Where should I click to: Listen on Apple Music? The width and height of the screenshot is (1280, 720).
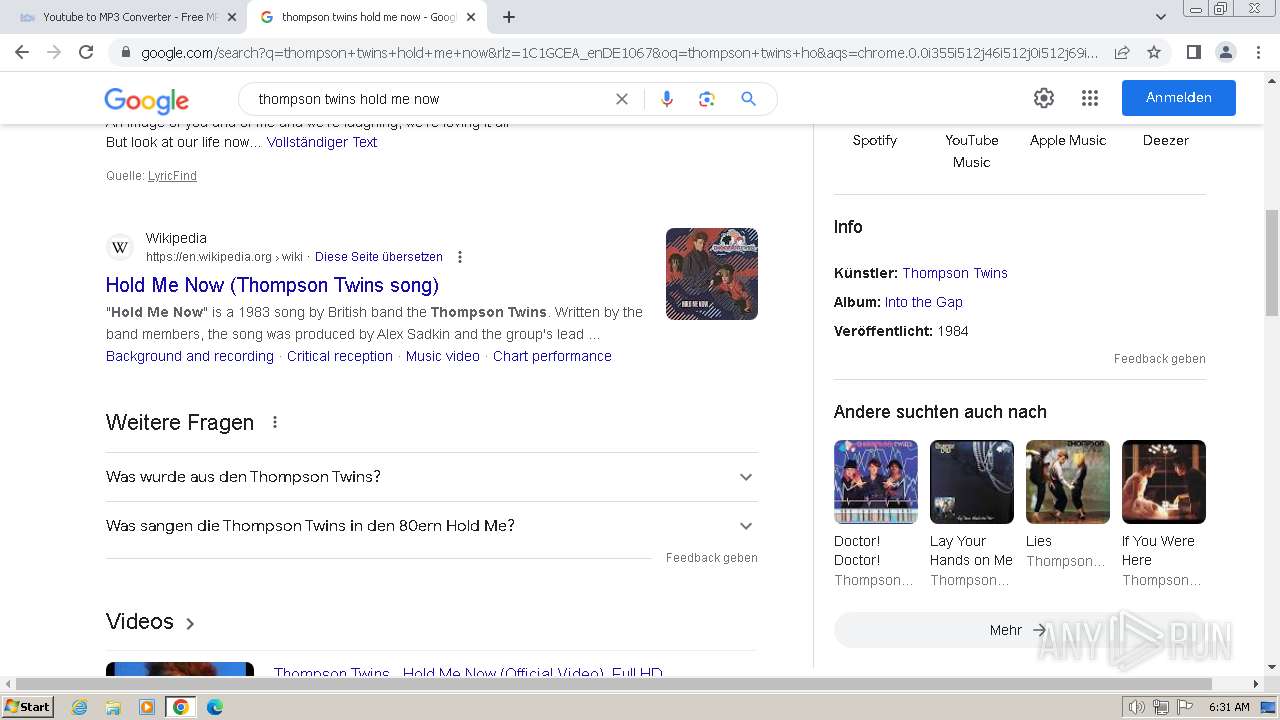[1068, 141]
